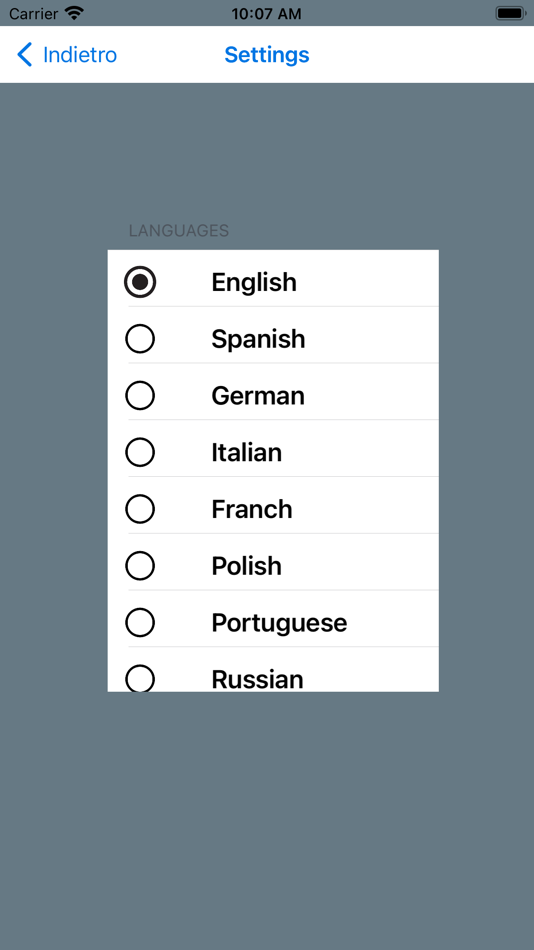
Task: Tap the Portuguese language row text
Action: click(279, 623)
